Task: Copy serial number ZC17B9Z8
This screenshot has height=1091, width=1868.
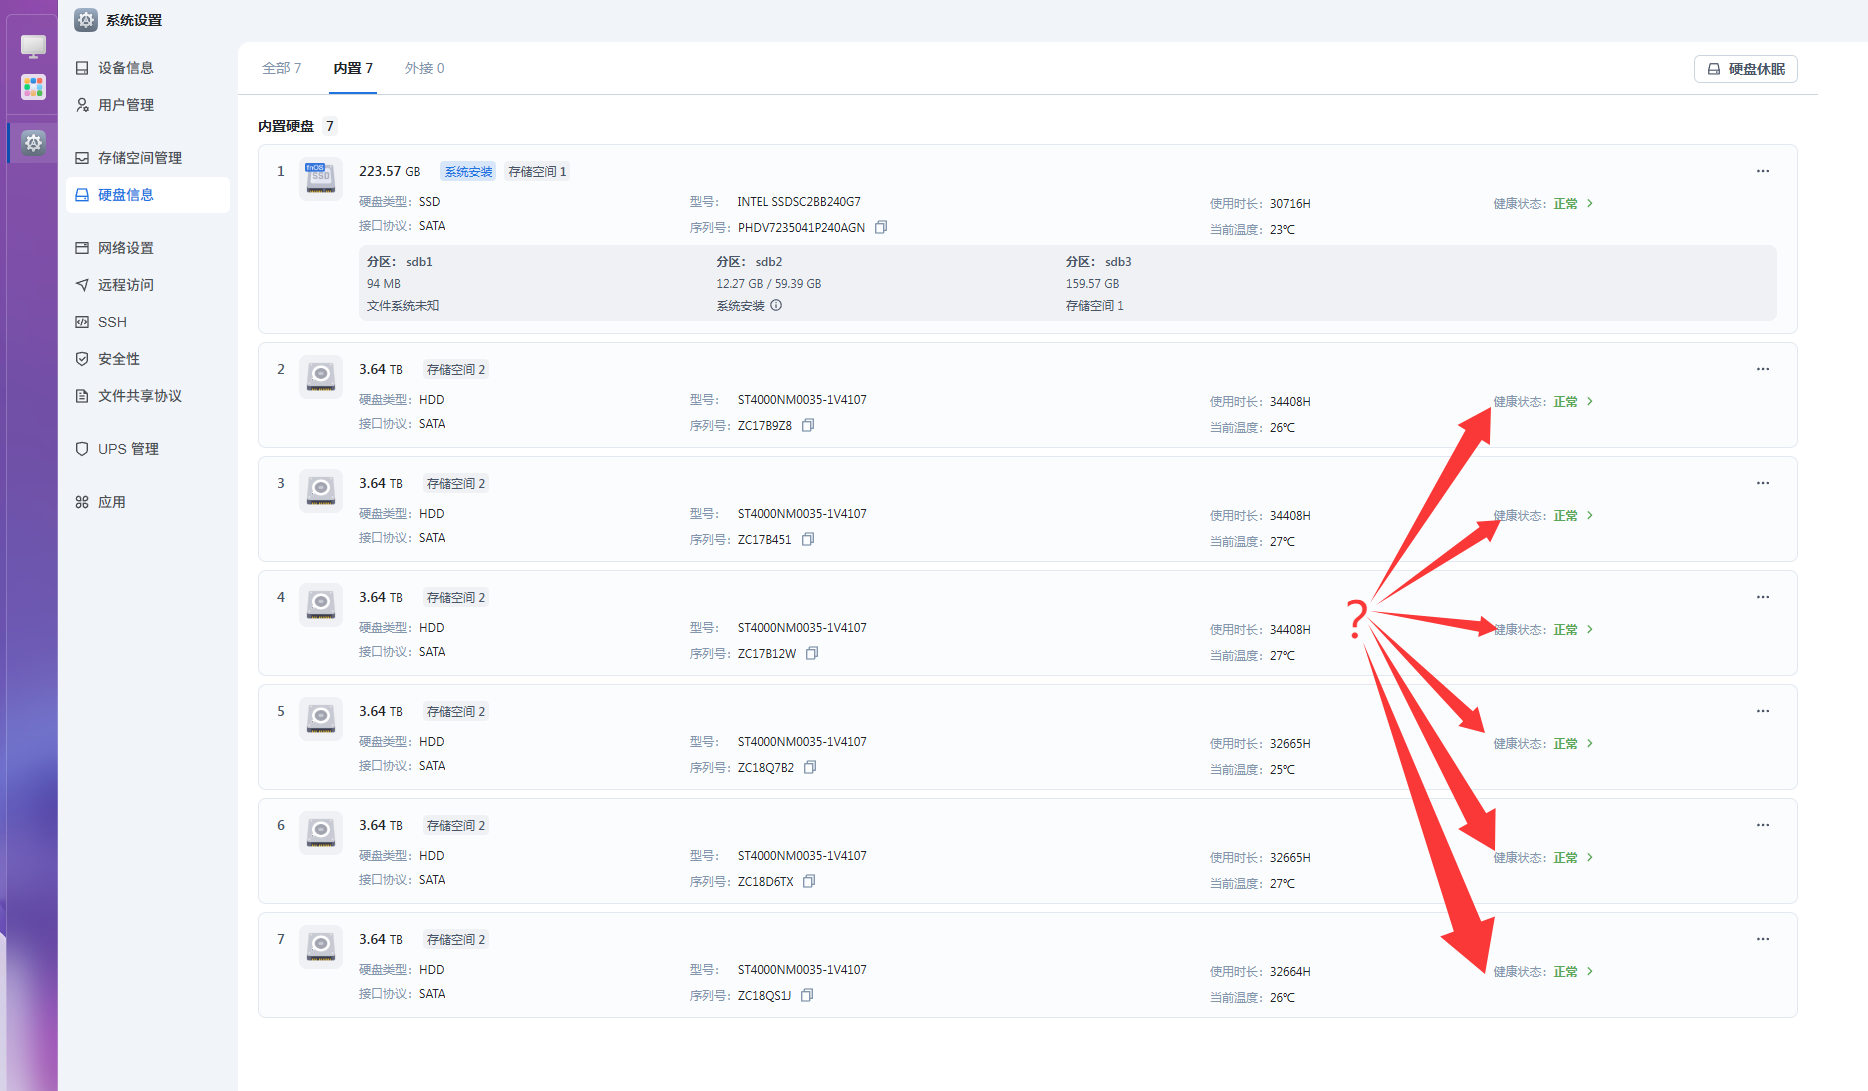Action: pos(808,425)
